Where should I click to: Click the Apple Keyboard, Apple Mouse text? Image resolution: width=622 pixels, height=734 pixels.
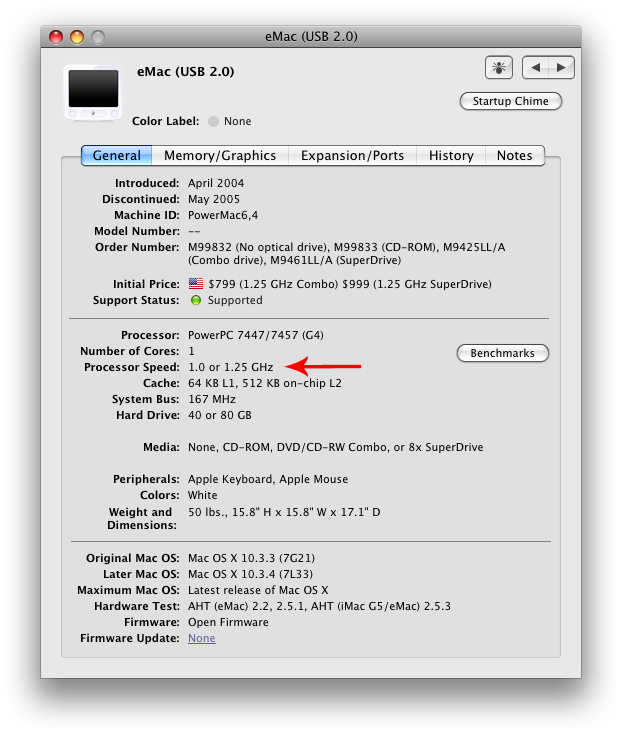coord(268,479)
